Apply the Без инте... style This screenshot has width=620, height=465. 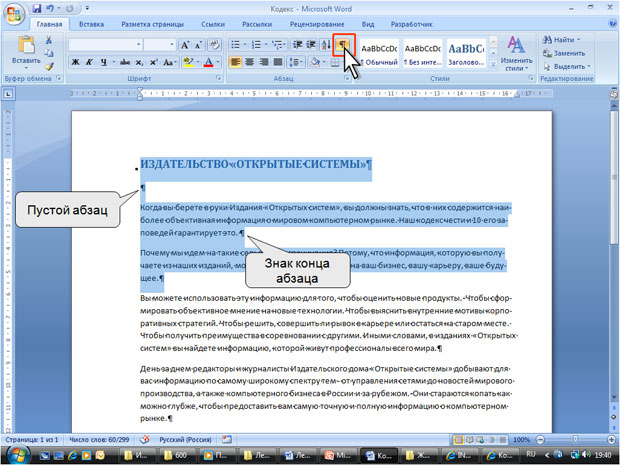[x=422, y=53]
